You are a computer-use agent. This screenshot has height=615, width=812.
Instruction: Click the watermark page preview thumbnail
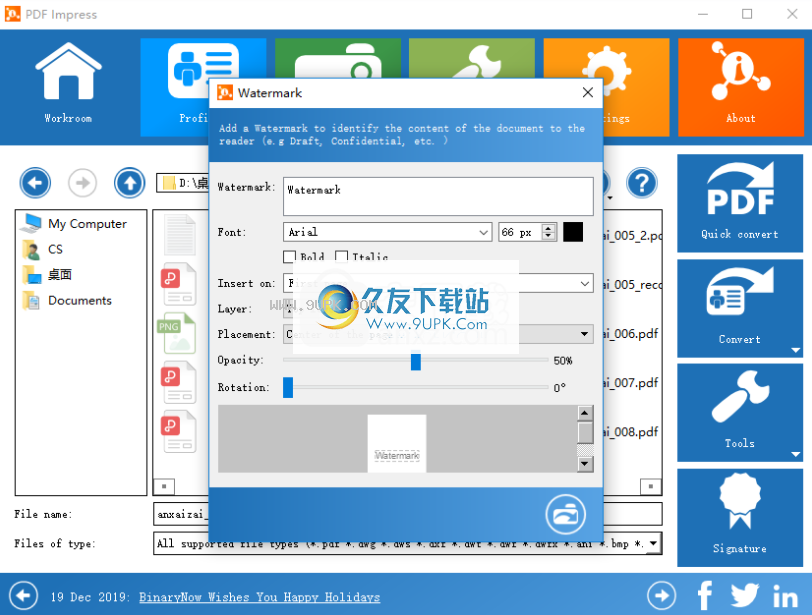point(397,443)
